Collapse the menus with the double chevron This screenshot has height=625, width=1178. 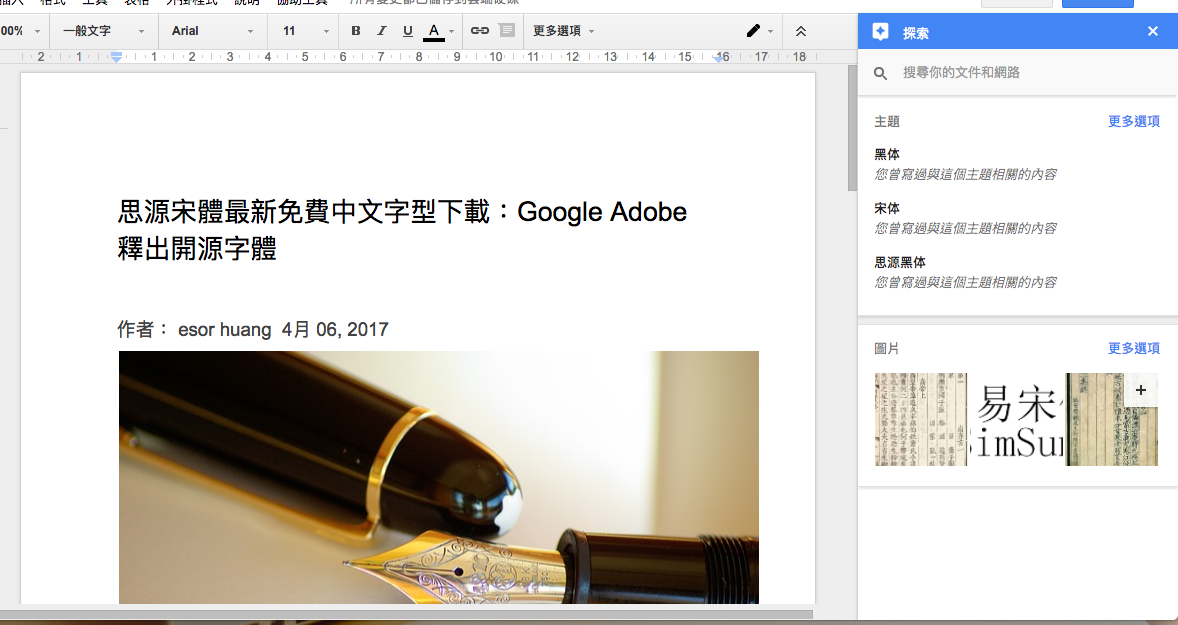801,32
